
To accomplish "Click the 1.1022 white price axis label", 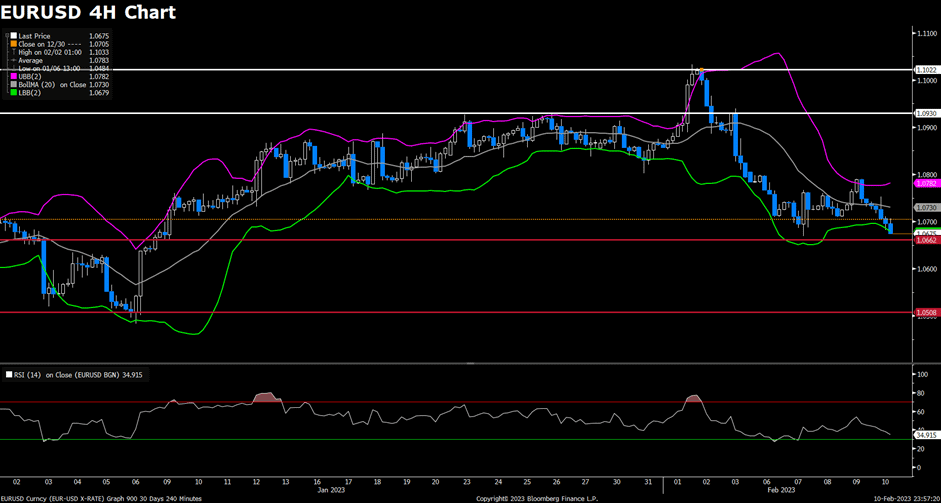I will tap(926, 70).
